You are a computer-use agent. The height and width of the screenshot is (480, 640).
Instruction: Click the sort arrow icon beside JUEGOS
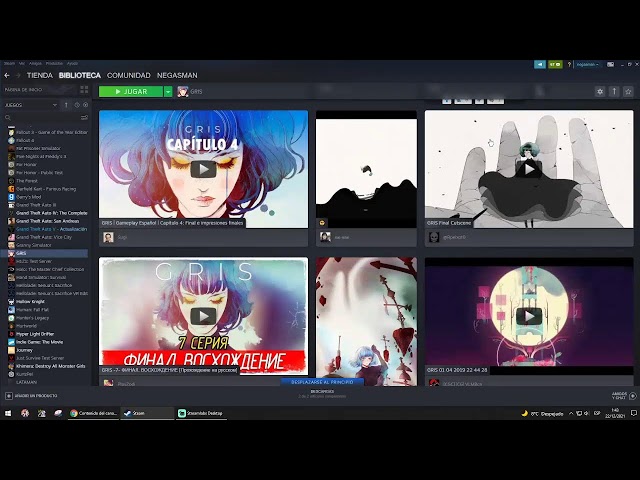[x=66, y=105]
